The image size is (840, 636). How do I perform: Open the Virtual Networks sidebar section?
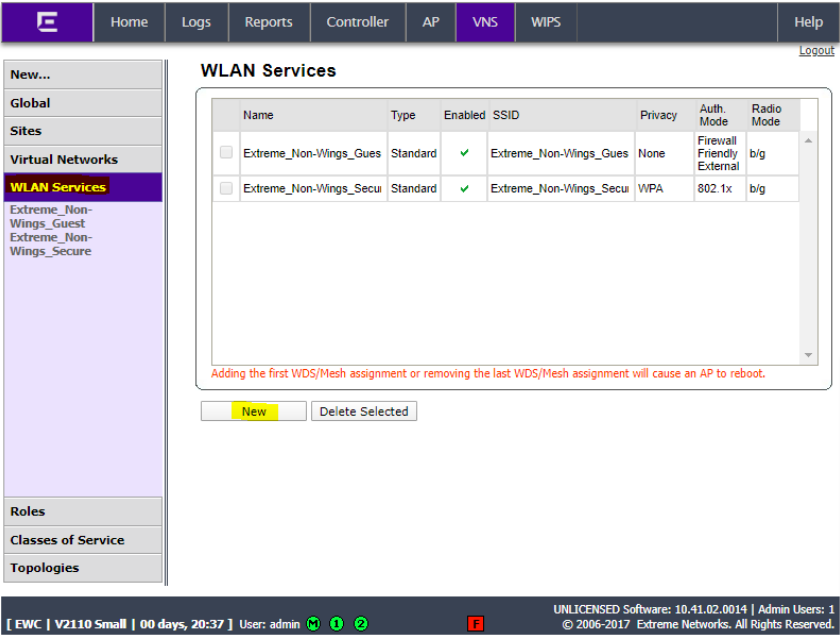point(82,159)
